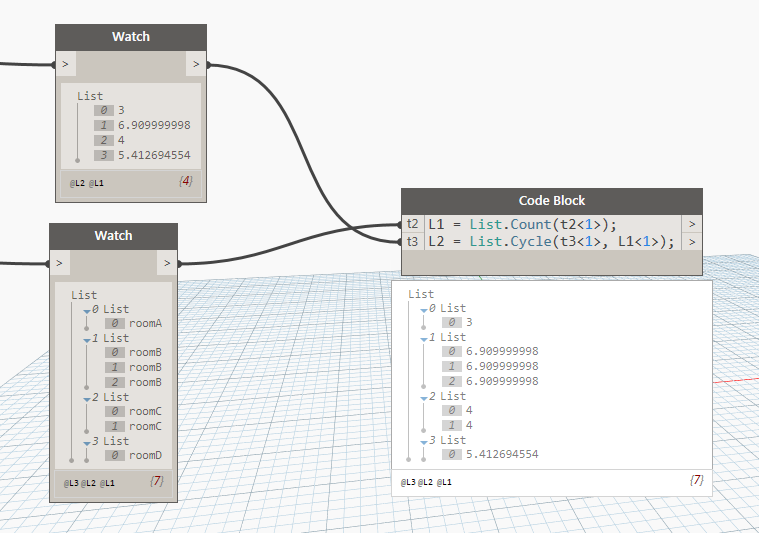
Task: Click the @L2 level label in the top Watch node
Action: (76, 184)
